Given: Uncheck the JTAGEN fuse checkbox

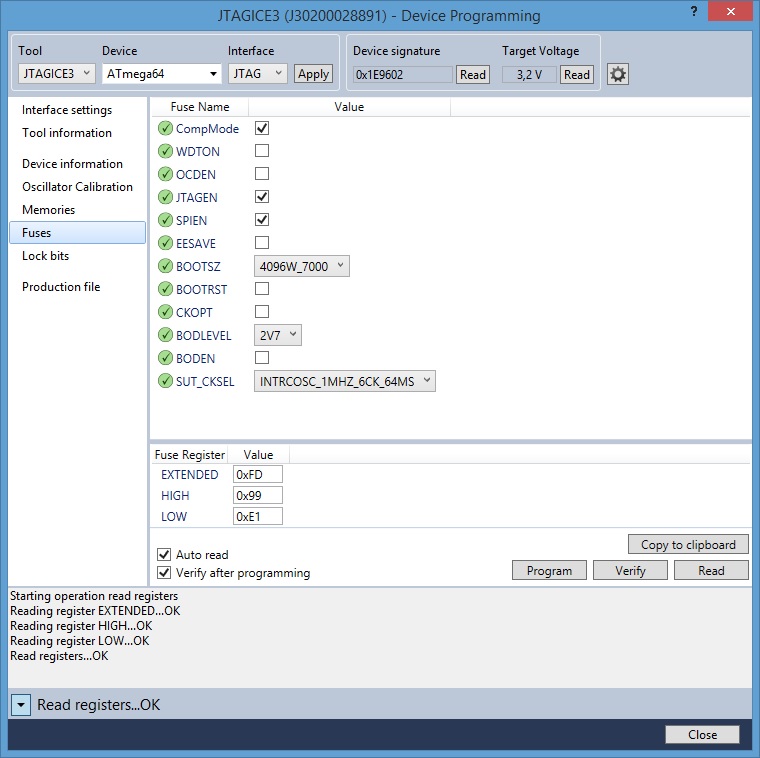Looking at the screenshot, I should pos(262,197).
